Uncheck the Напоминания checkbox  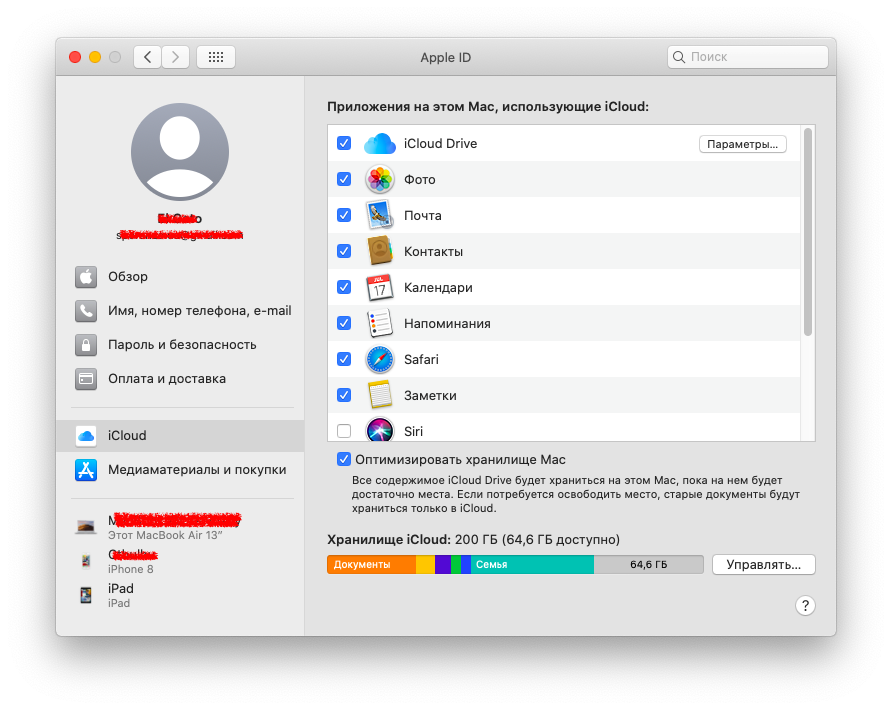344,323
